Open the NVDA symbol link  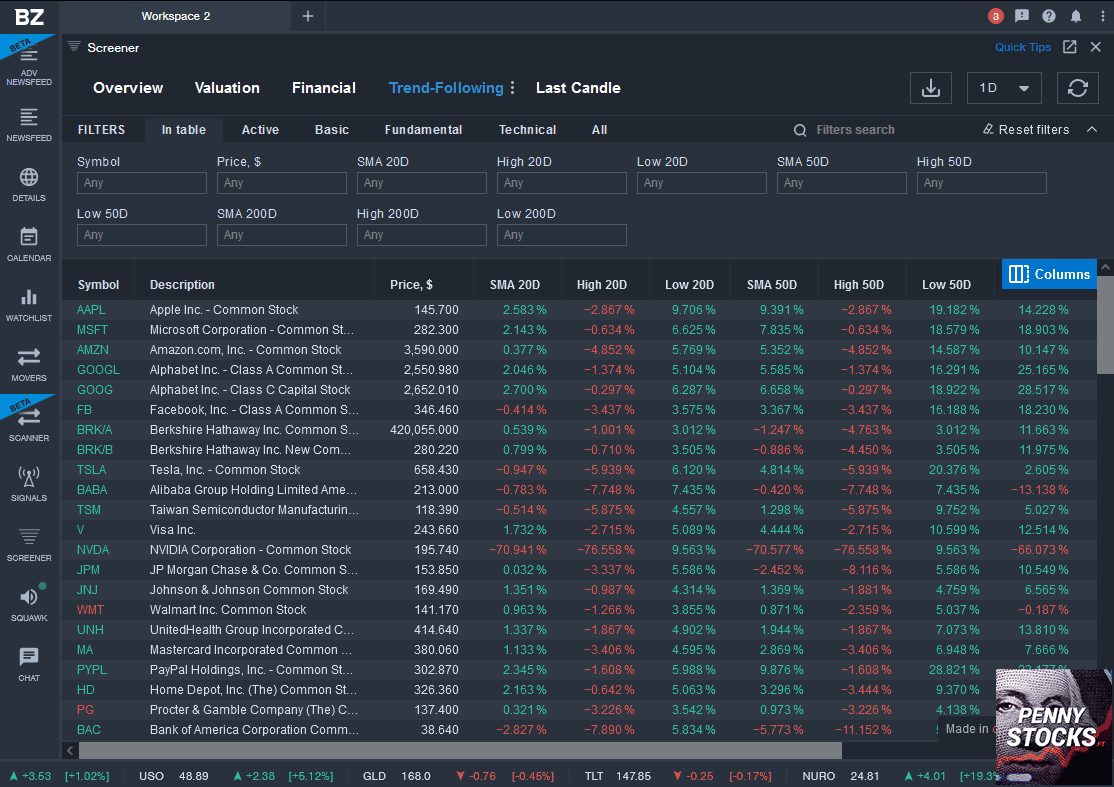(93, 550)
